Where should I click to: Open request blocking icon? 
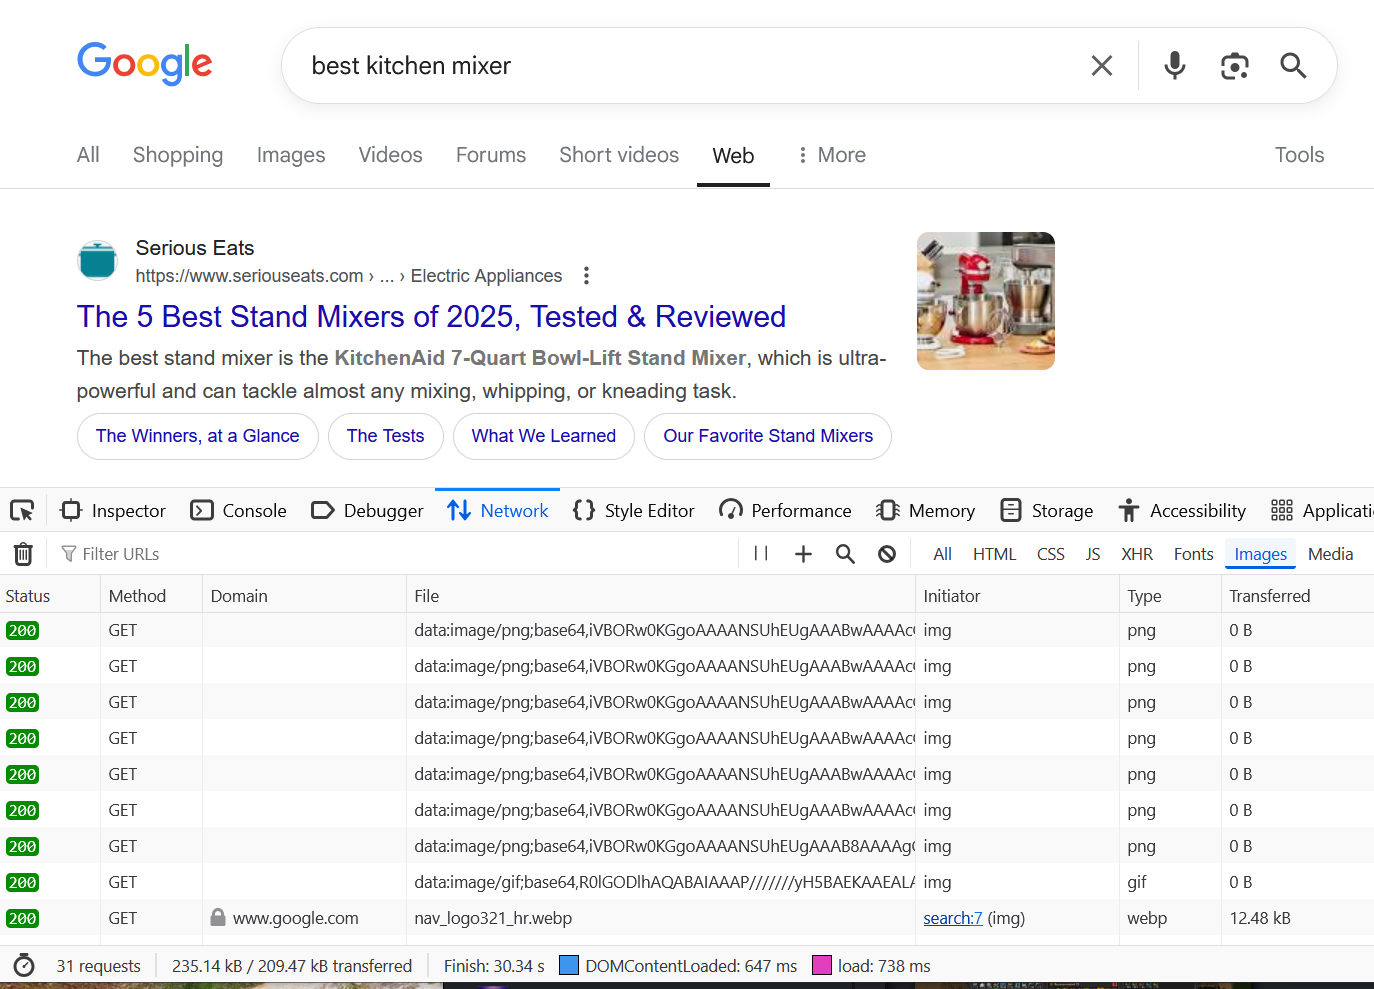pos(887,554)
